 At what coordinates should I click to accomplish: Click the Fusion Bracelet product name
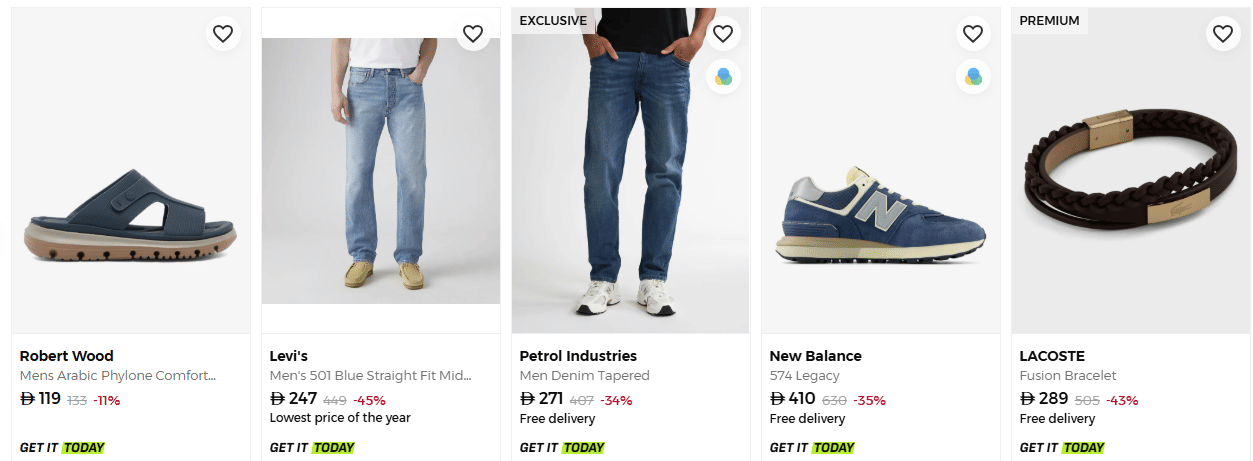(x=1068, y=376)
